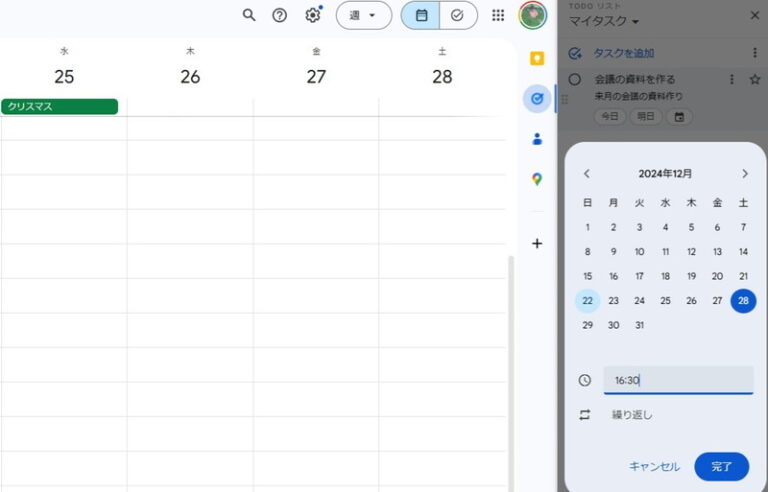
Task: Star the 会議の資料を作る task
Action: point(754,79)
